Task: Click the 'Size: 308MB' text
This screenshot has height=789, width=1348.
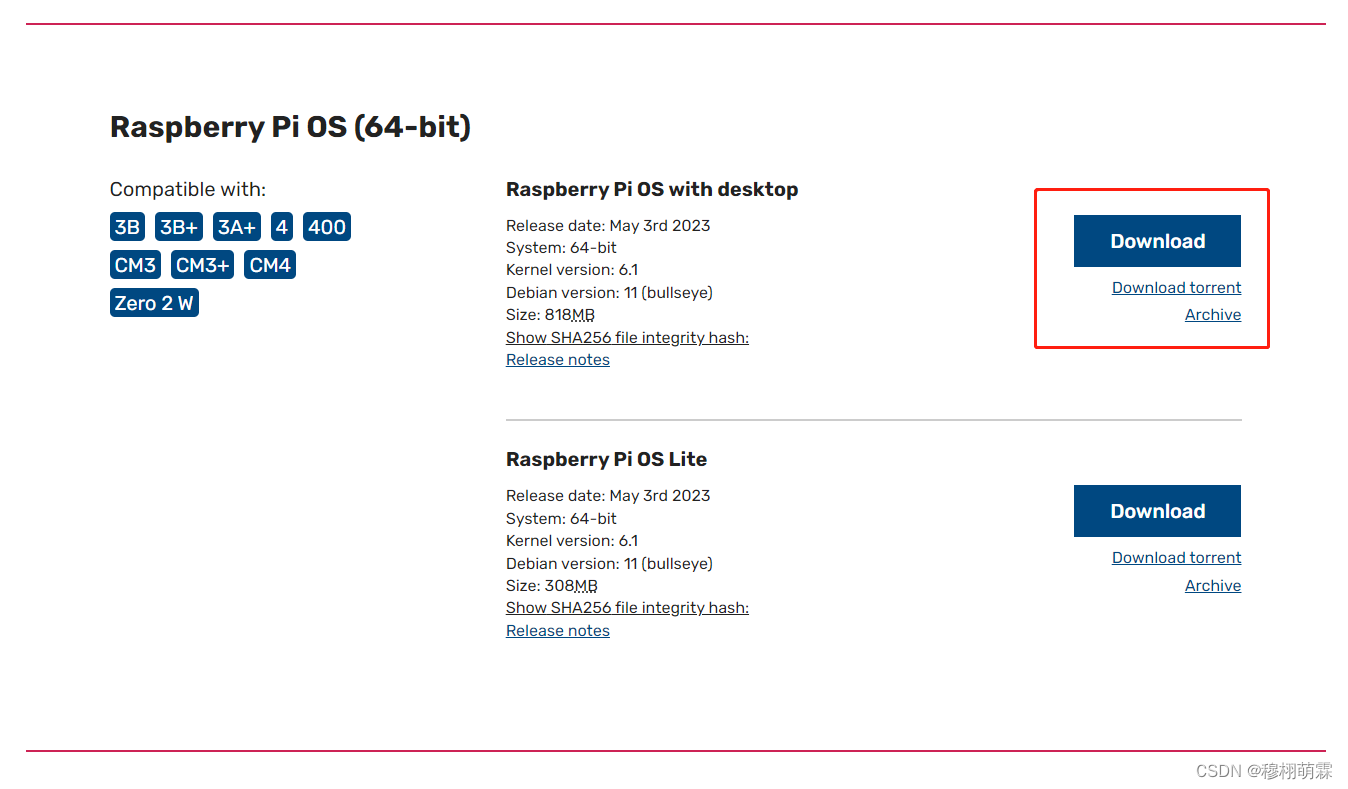Action: pos(552,586)
